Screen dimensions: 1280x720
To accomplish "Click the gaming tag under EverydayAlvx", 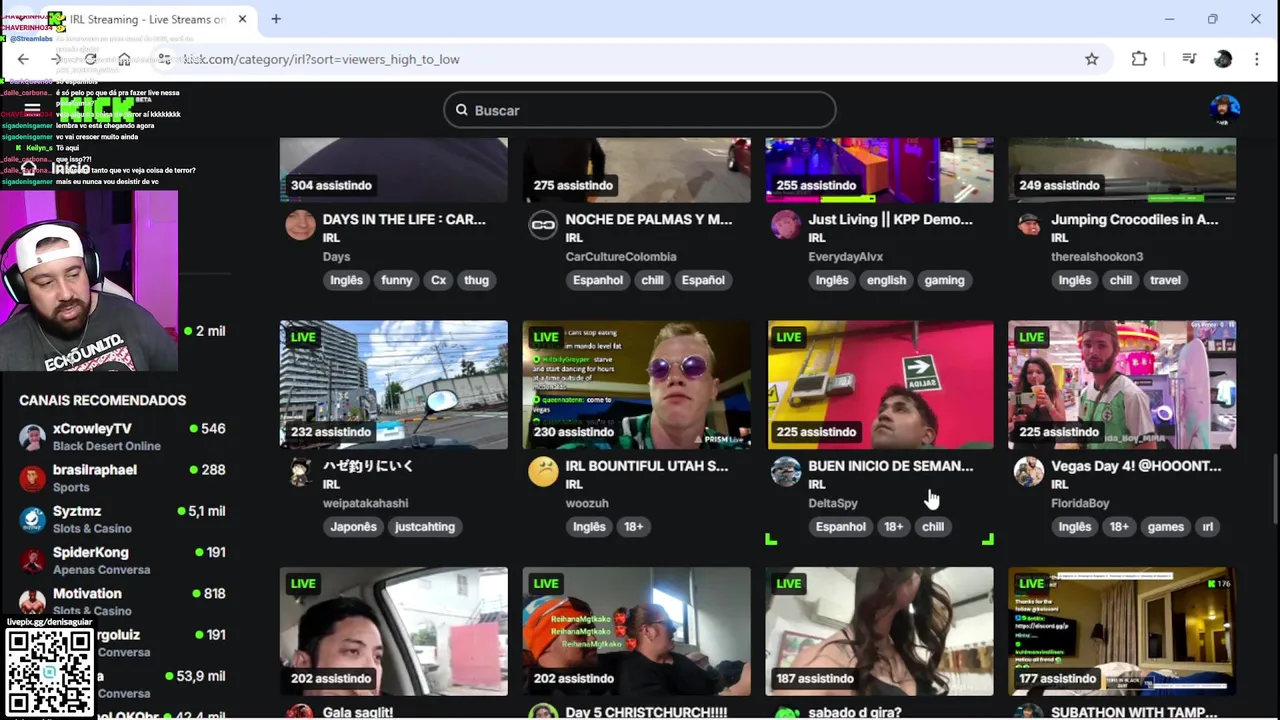I will coord(944,280).
